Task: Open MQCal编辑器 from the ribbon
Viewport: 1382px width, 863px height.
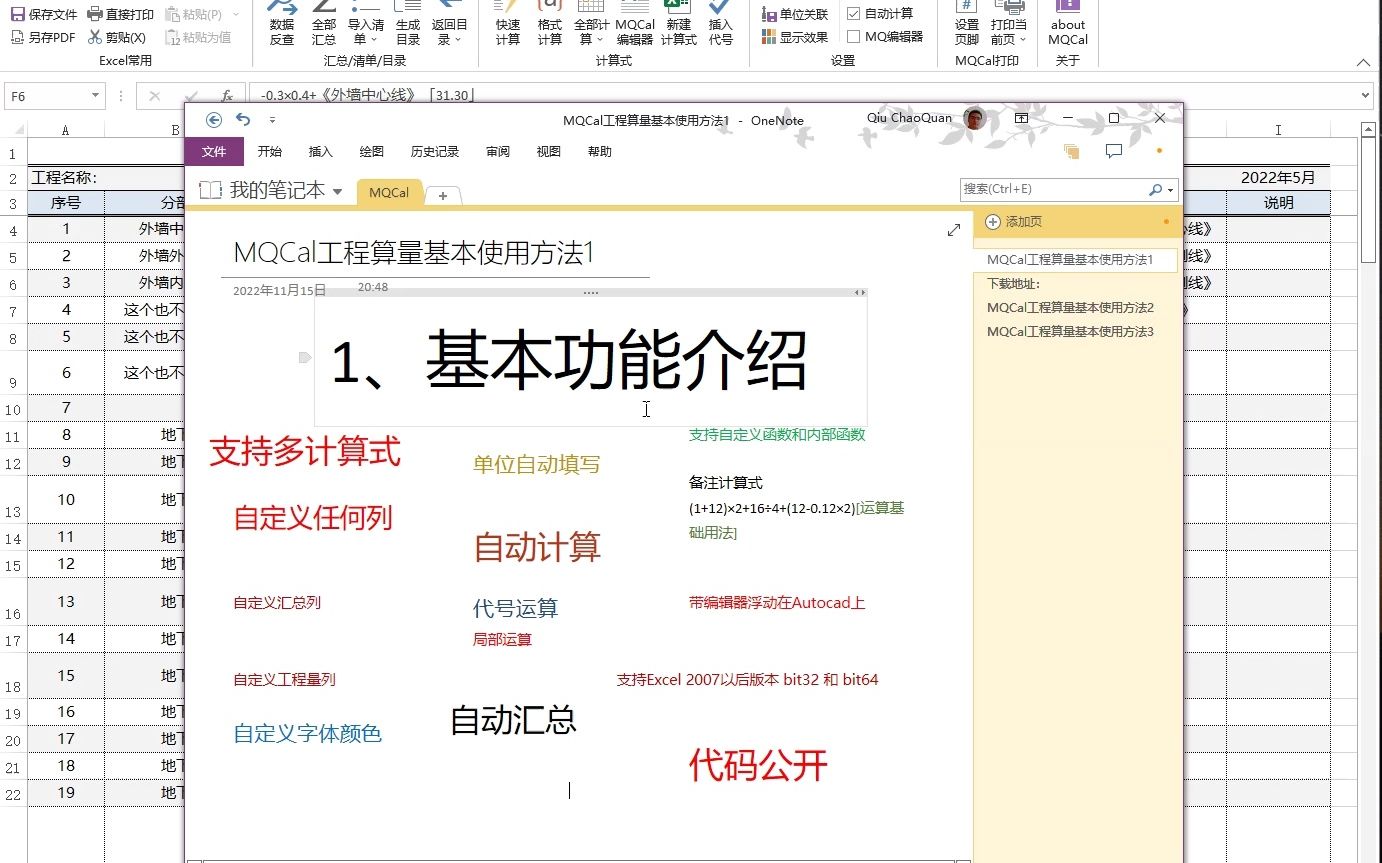Action: pos(635,24)
